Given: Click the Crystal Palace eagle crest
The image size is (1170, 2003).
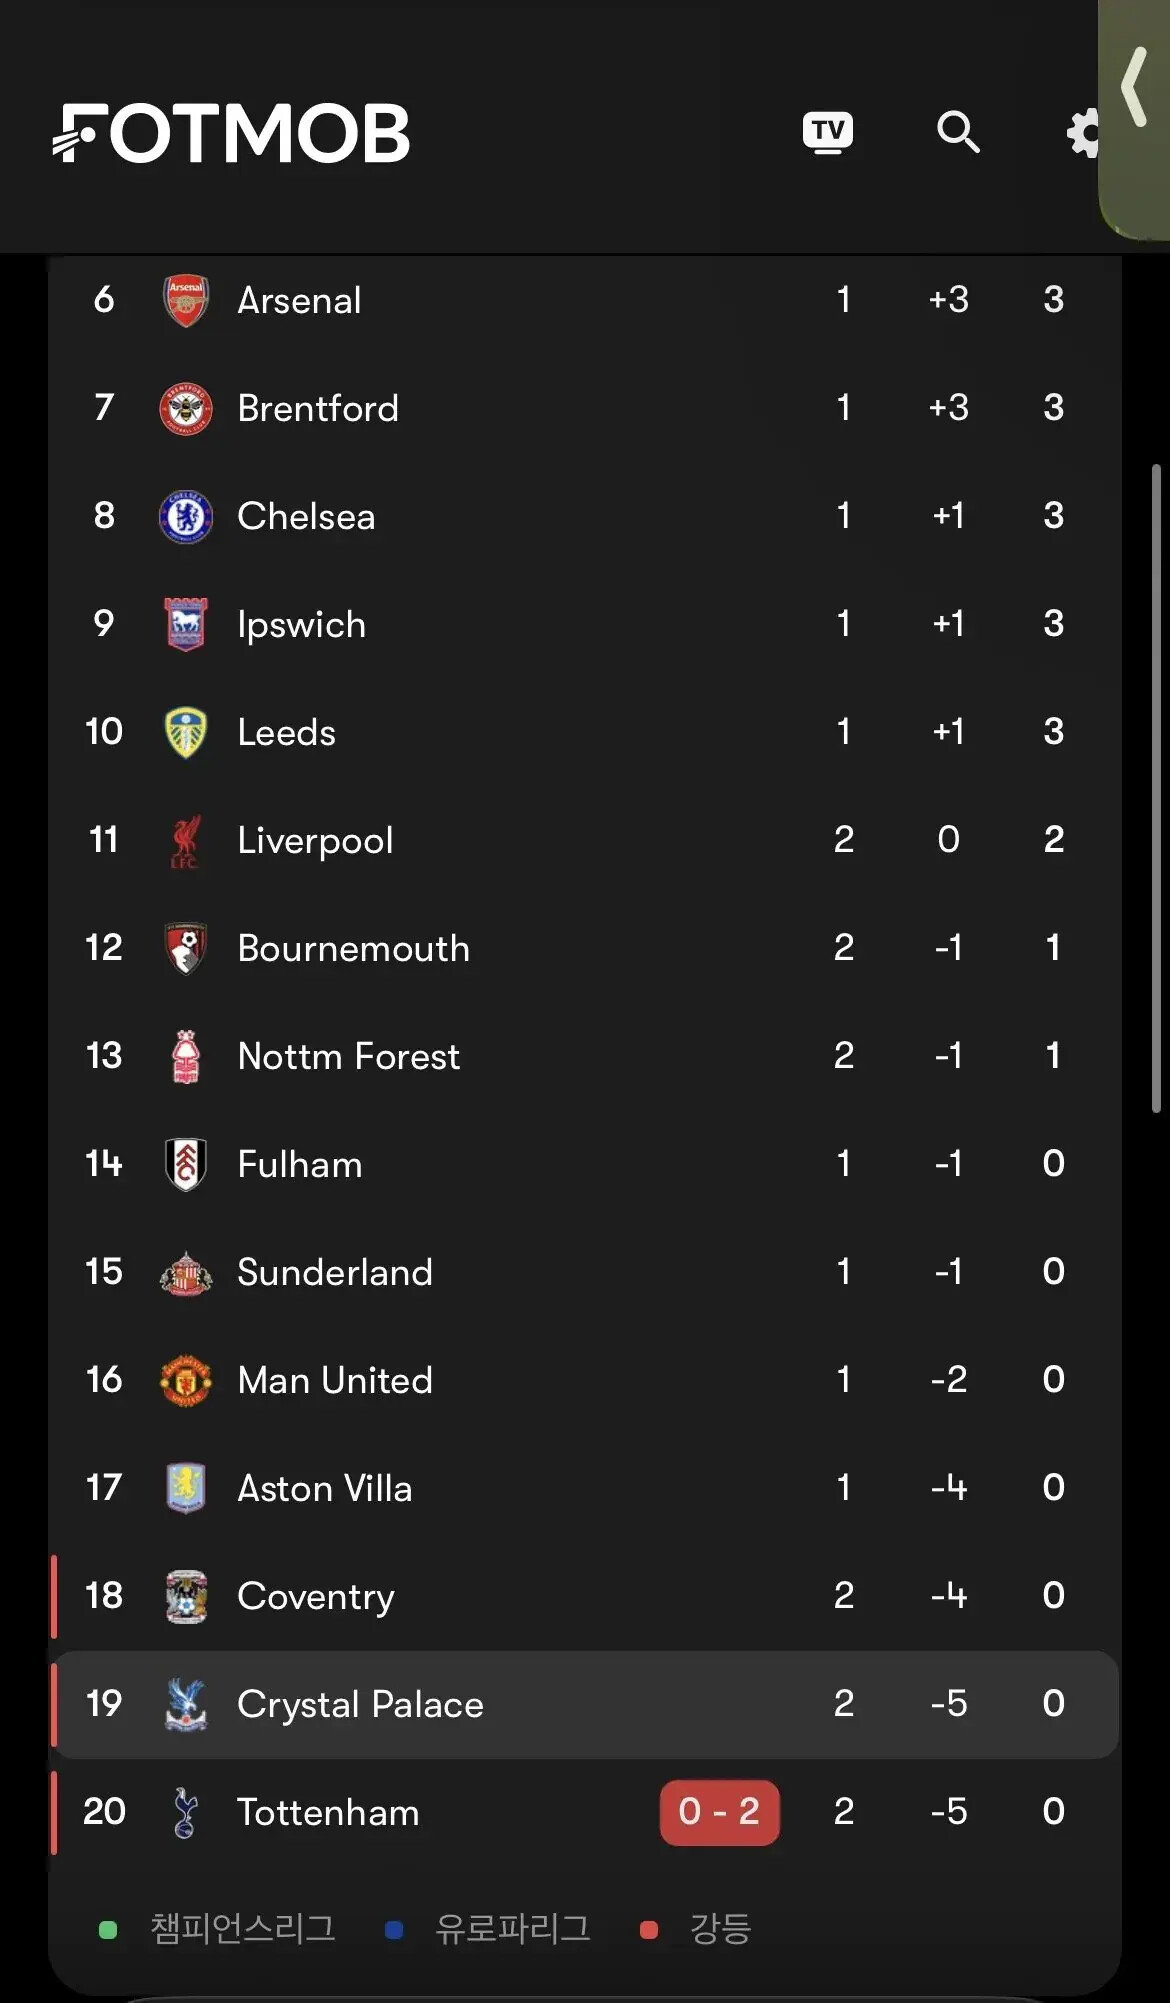Looking at the screenshot, I should (186, 1704).
